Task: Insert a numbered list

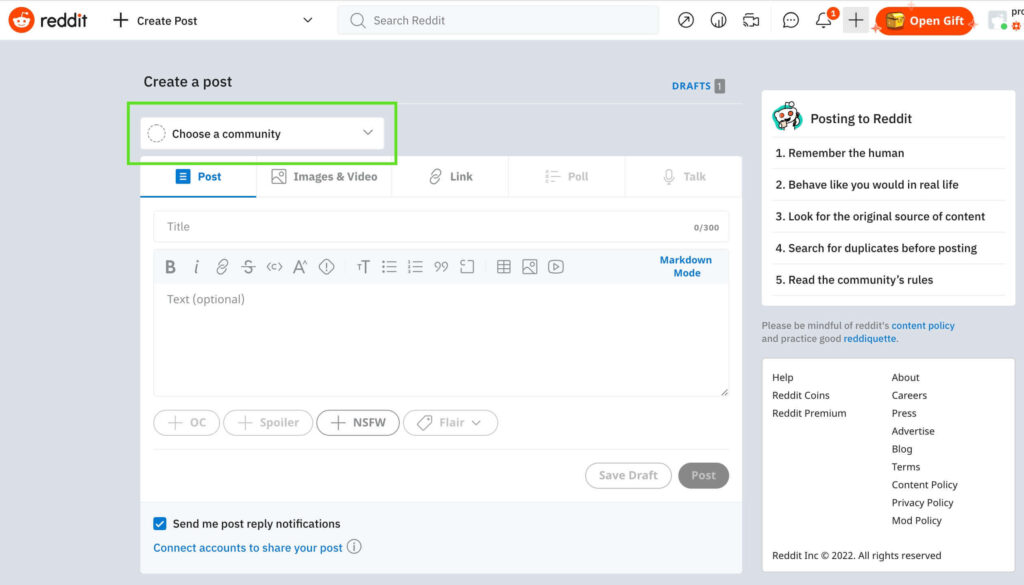Action: (415, 266)
